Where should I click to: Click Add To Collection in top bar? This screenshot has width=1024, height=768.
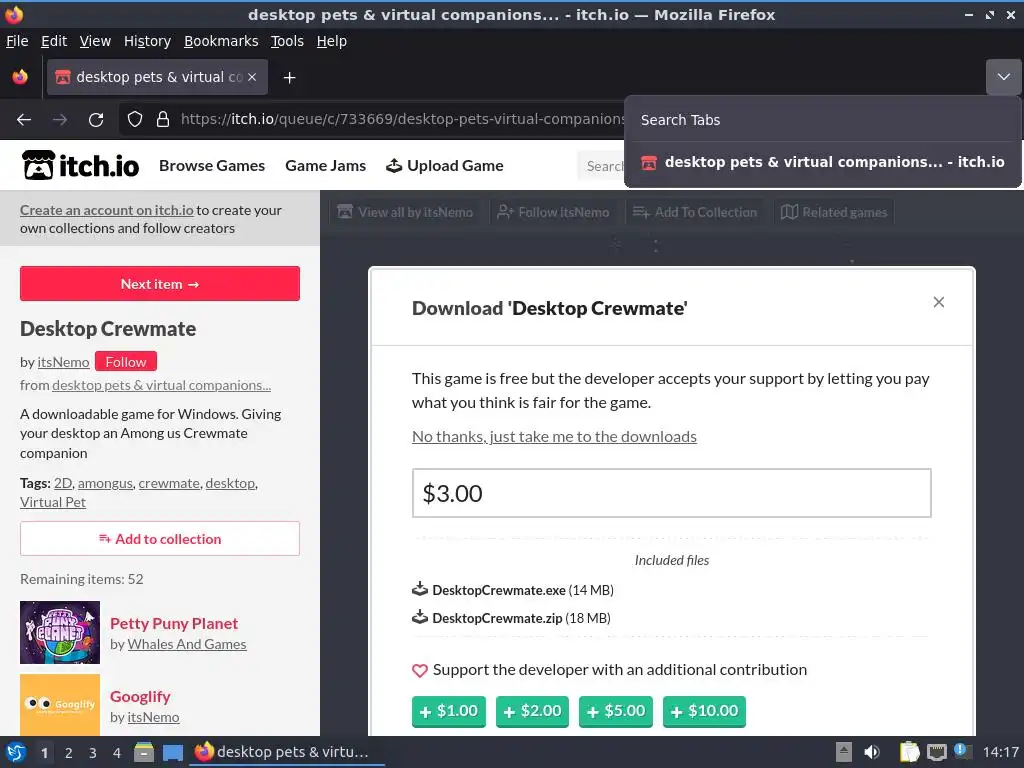pyautogui.click(x=695, y=212)
